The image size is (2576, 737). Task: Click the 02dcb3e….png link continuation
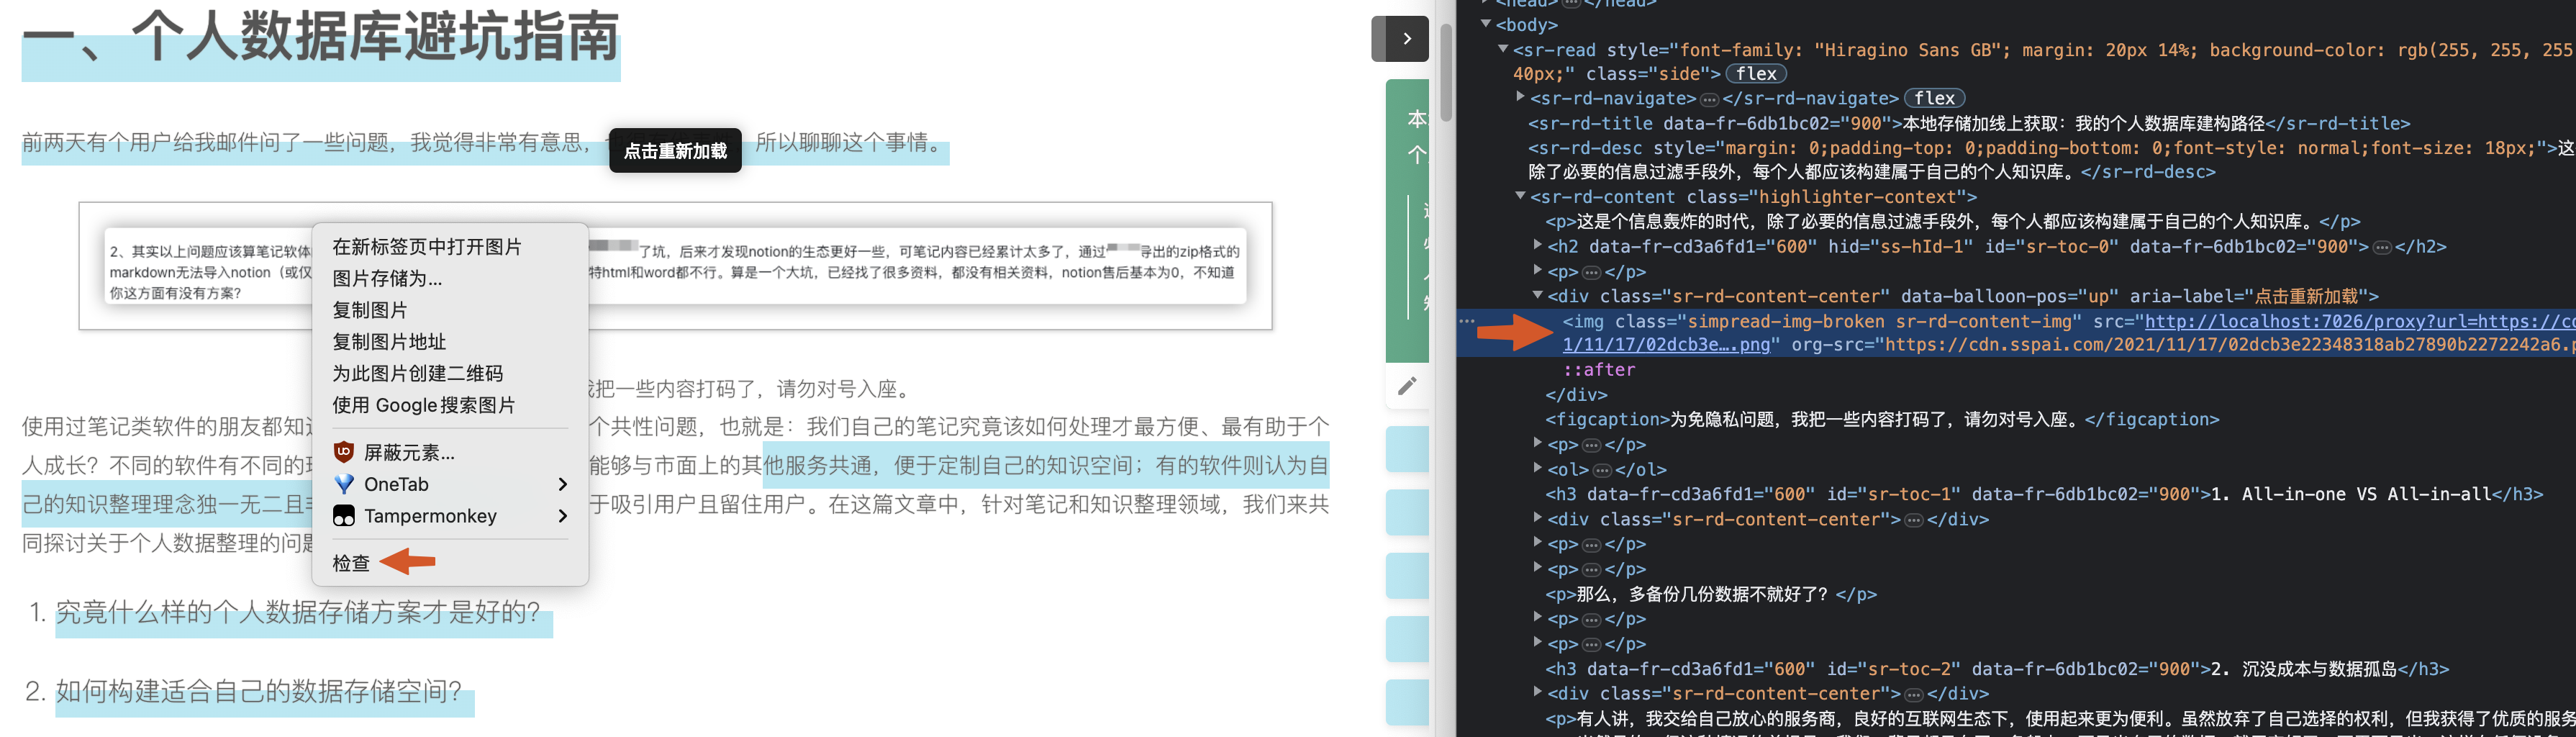click(1666, 345)
